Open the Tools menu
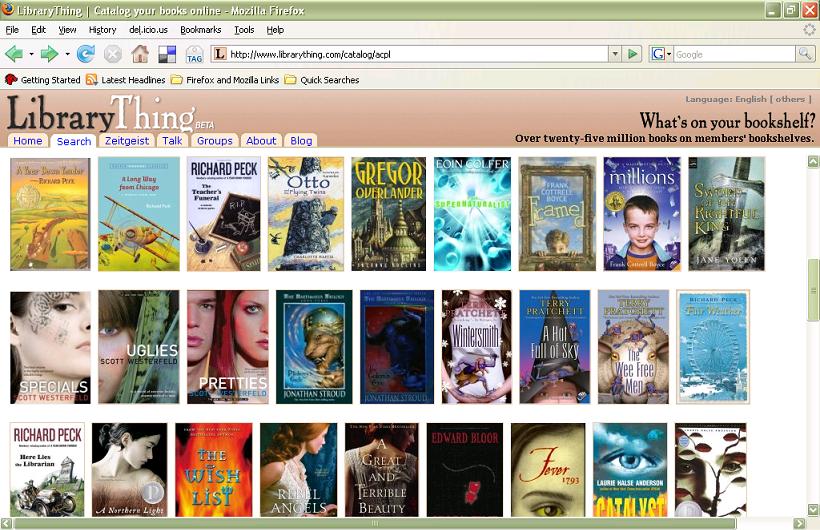Viewport: 820px width, 530px height. pyautogui.click(x=244, y=30)
